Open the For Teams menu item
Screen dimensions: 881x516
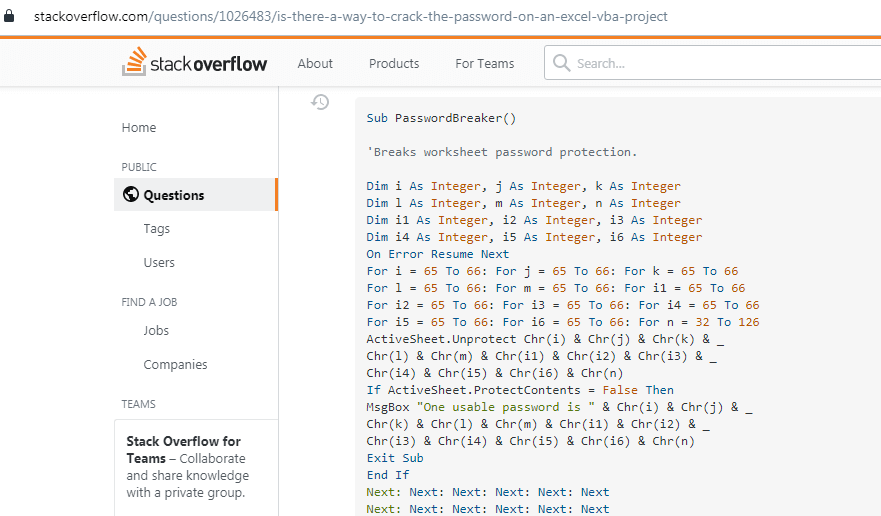[485, 64]
